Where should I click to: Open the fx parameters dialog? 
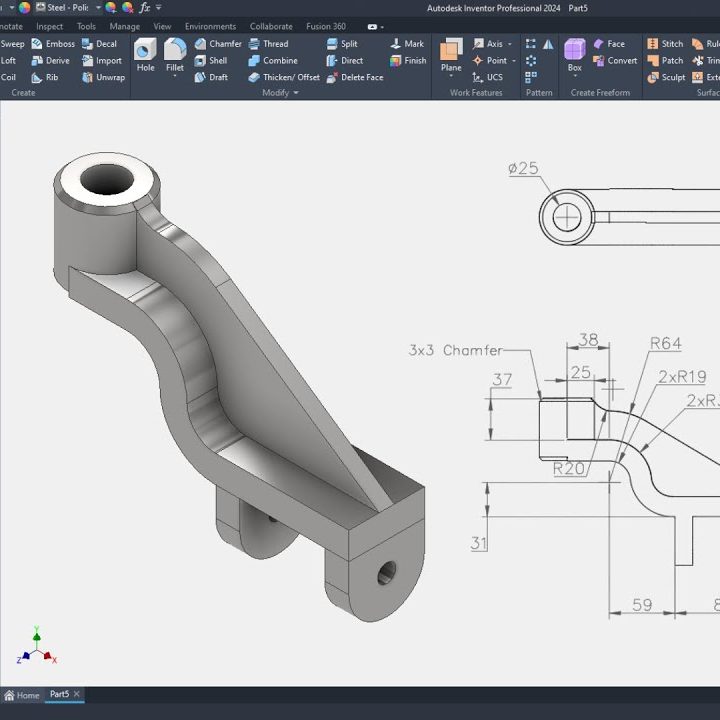[144, 7]
